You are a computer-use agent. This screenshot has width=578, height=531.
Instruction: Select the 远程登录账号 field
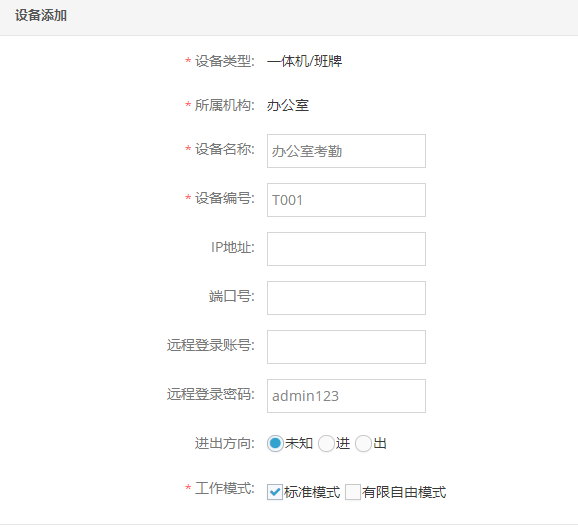[346, 347]
